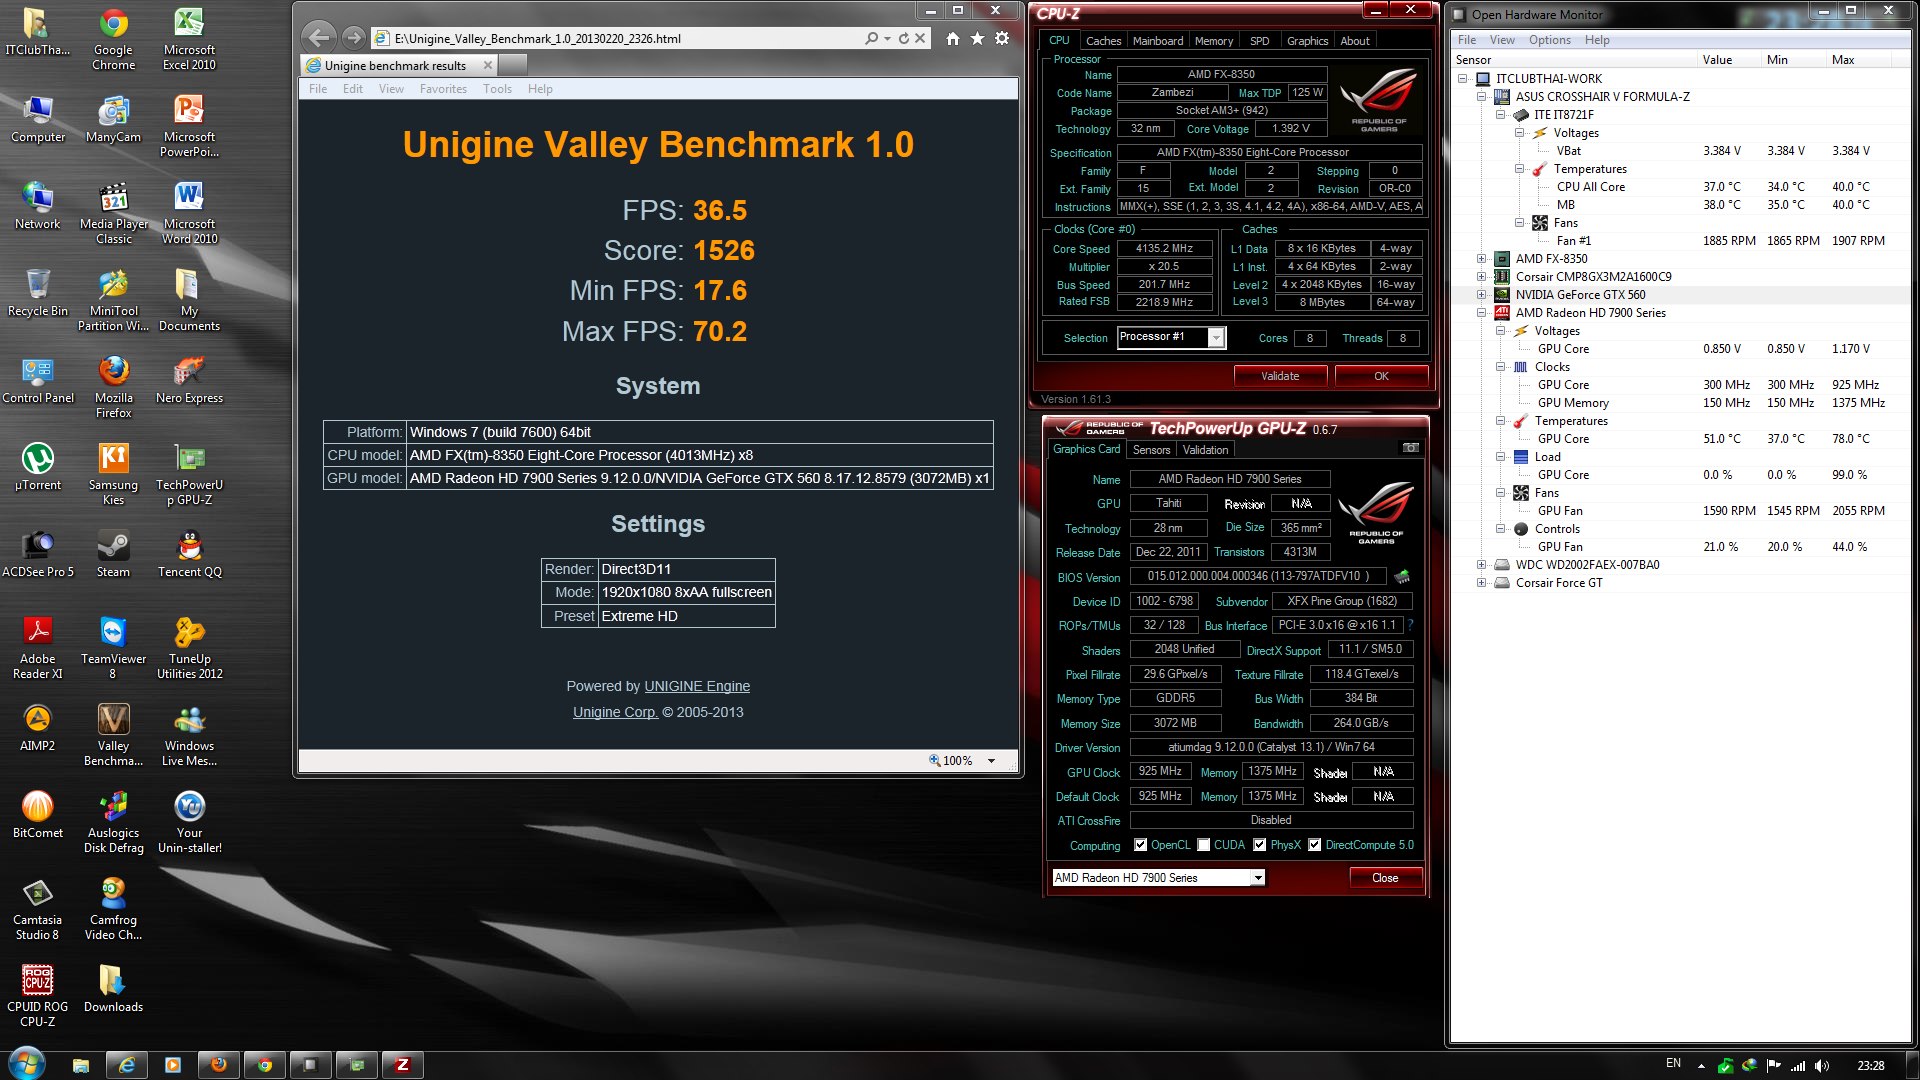Expand NVIDIA GeForce GTX 560 tree node
The image size is (1920, 1080).
pos(1481,295)
